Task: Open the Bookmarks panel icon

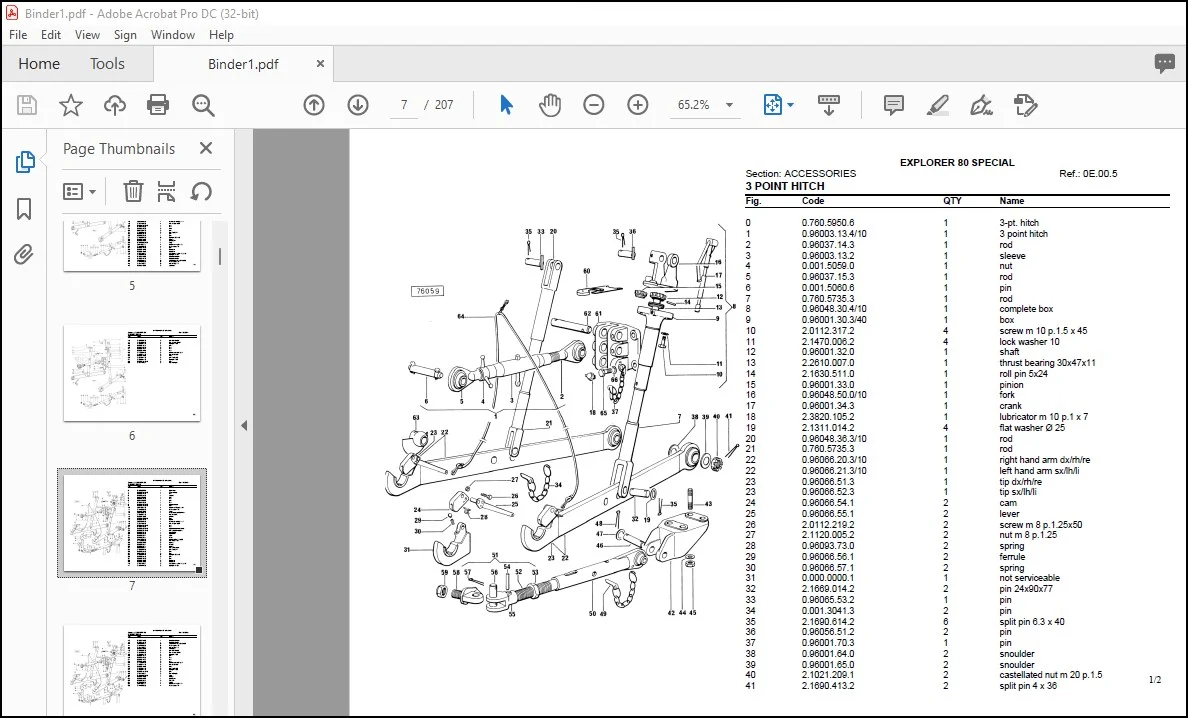Action: [x=24, y=209]
